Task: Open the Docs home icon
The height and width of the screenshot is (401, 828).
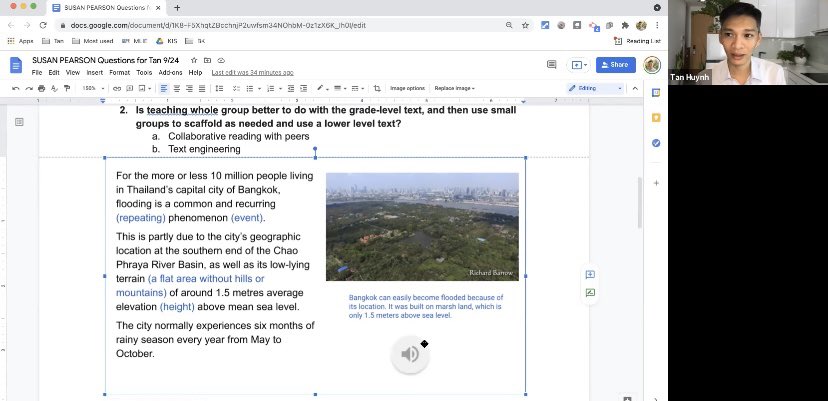Action: click(x=16, y=65)
